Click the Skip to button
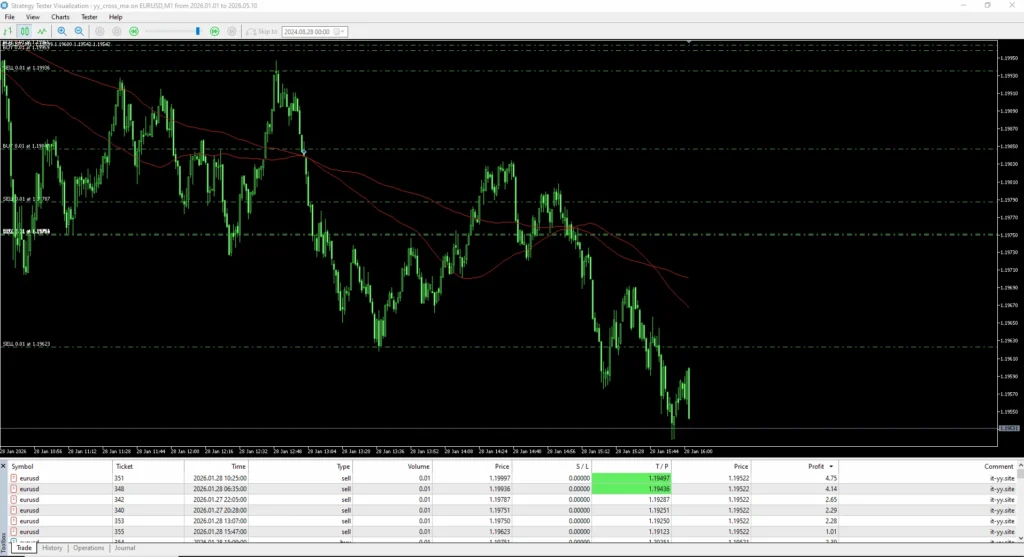The image size is (1024, 557). pyautogui.click(x=261, y=31)
